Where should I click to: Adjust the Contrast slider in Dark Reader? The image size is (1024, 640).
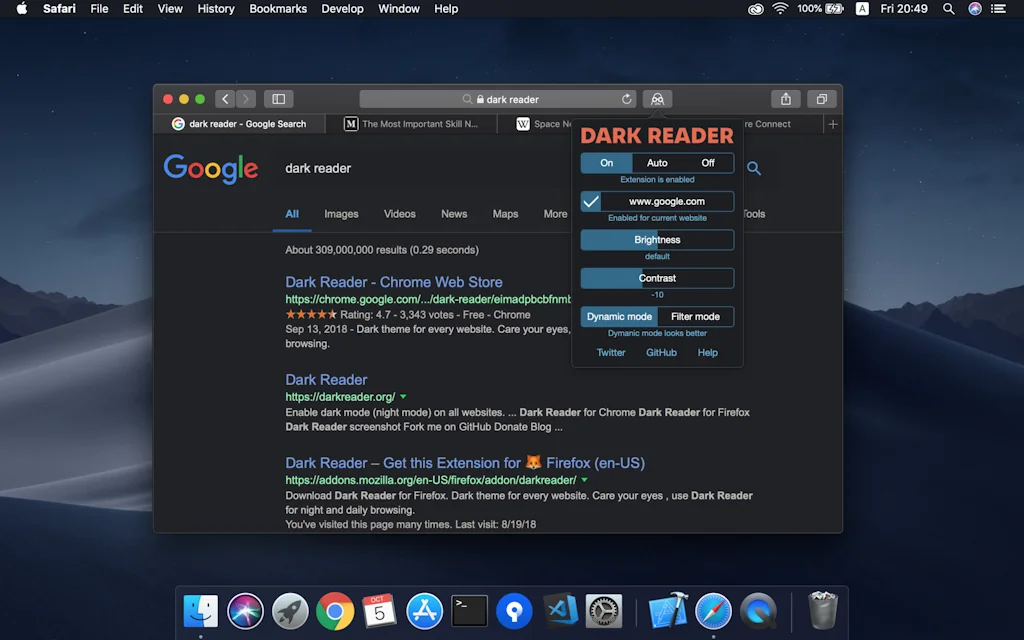657,277
